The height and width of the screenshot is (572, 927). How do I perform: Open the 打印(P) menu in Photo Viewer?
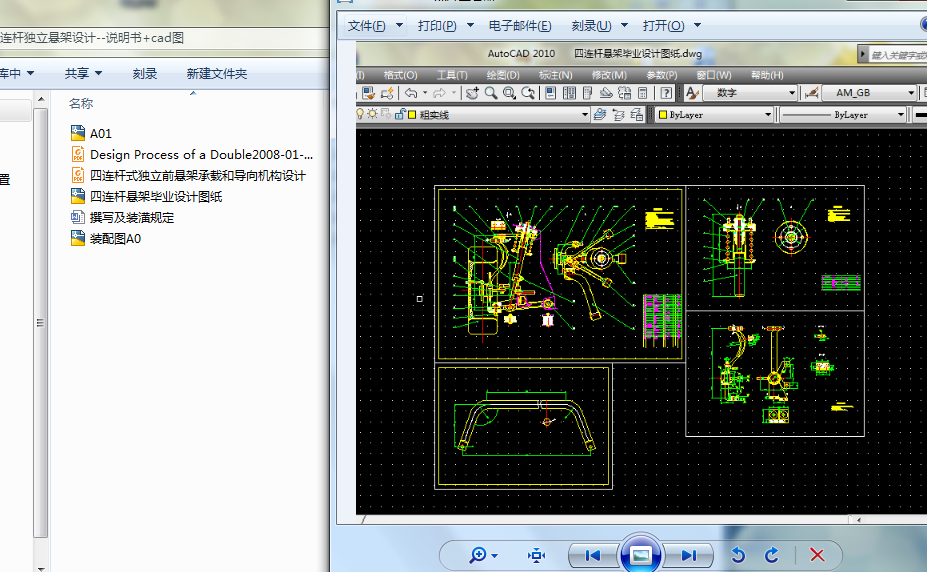(437, 26)
